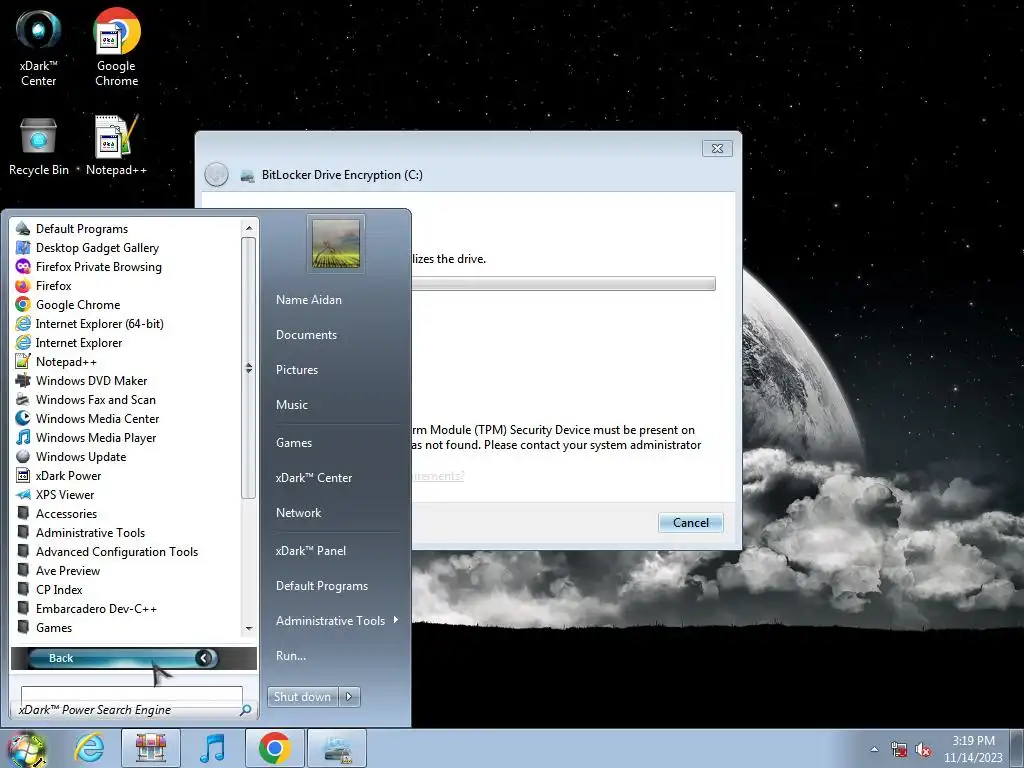This screenshot has width=1024, height=768.
Task: Expand the Games program folder
Action: (x=44, y=626)
